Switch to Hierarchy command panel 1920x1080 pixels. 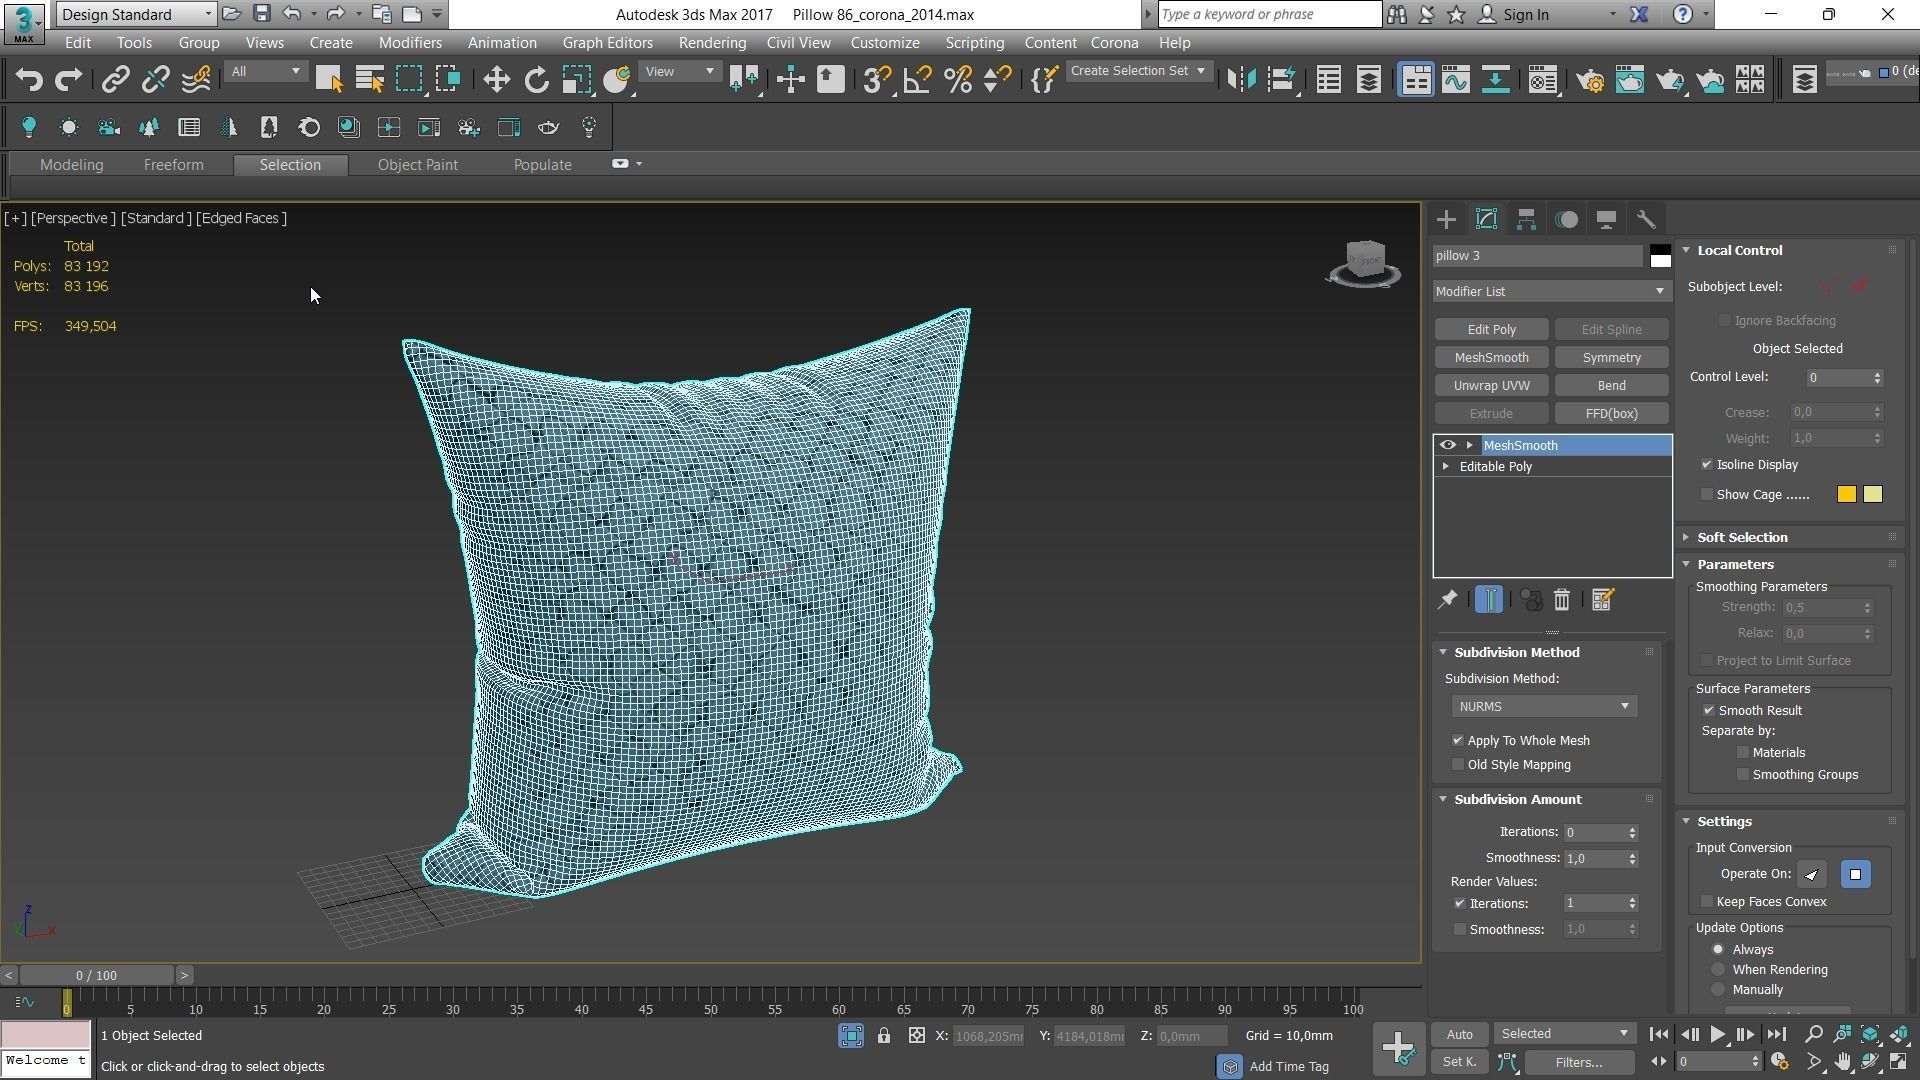(1526, 219)
